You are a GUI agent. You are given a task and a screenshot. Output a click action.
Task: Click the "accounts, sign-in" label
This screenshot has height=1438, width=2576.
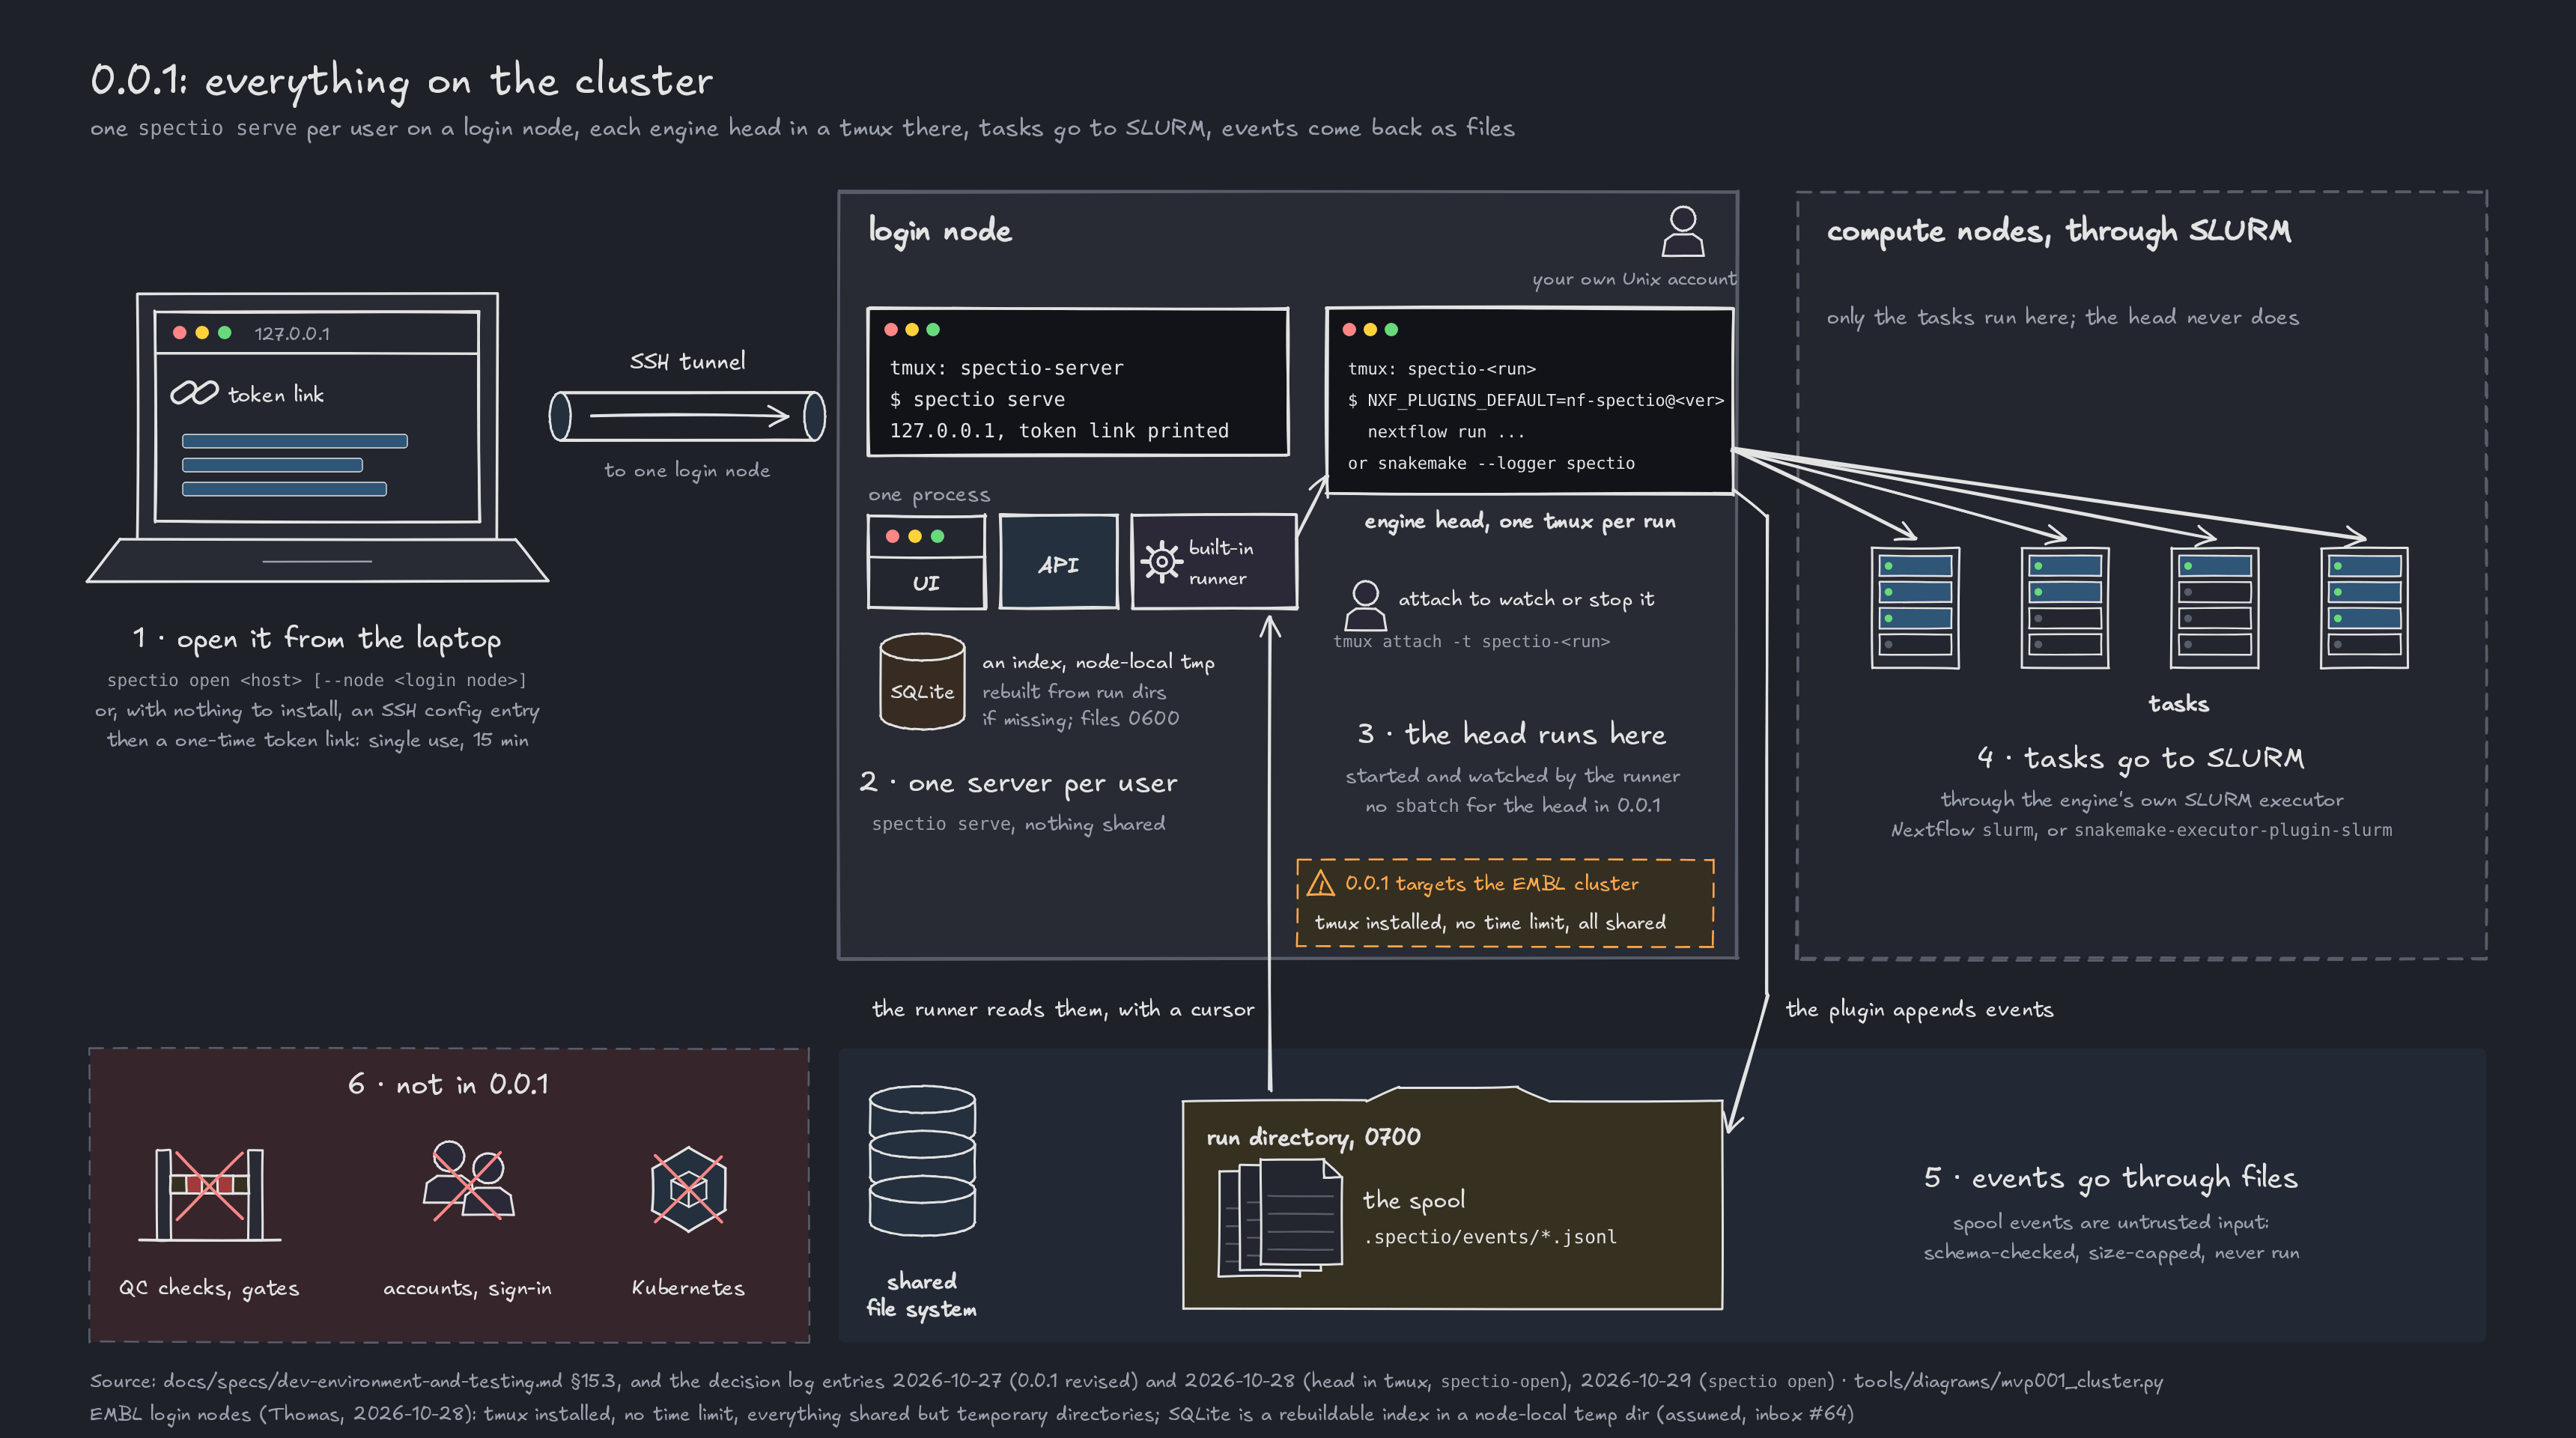[467, 1288]
